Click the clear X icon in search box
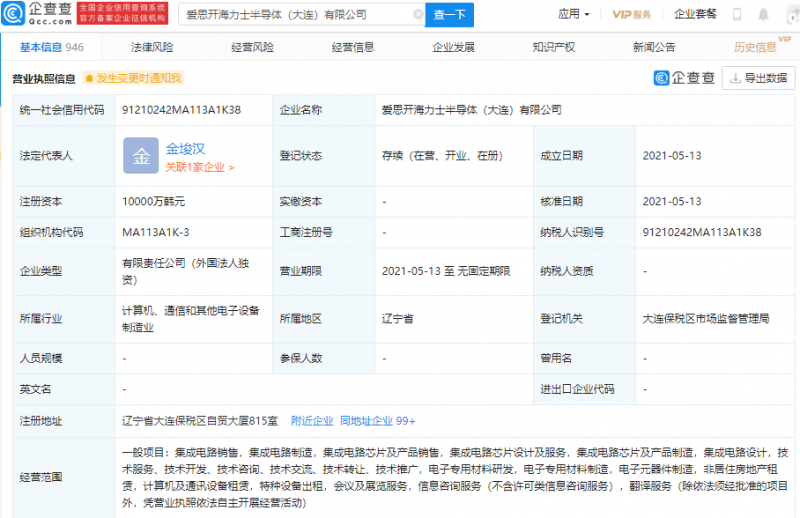This screenshot has height=518, width=800. coord(414,15)
